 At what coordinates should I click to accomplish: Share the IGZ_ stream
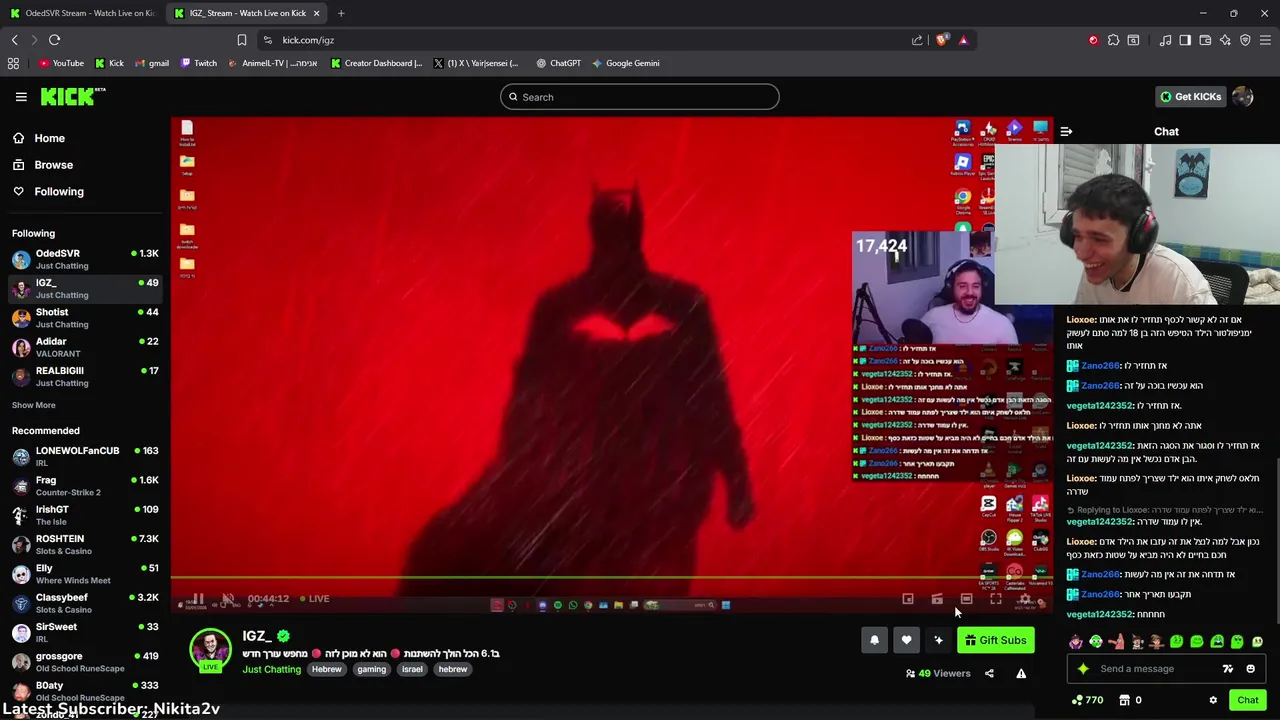[x=989, y=673]
